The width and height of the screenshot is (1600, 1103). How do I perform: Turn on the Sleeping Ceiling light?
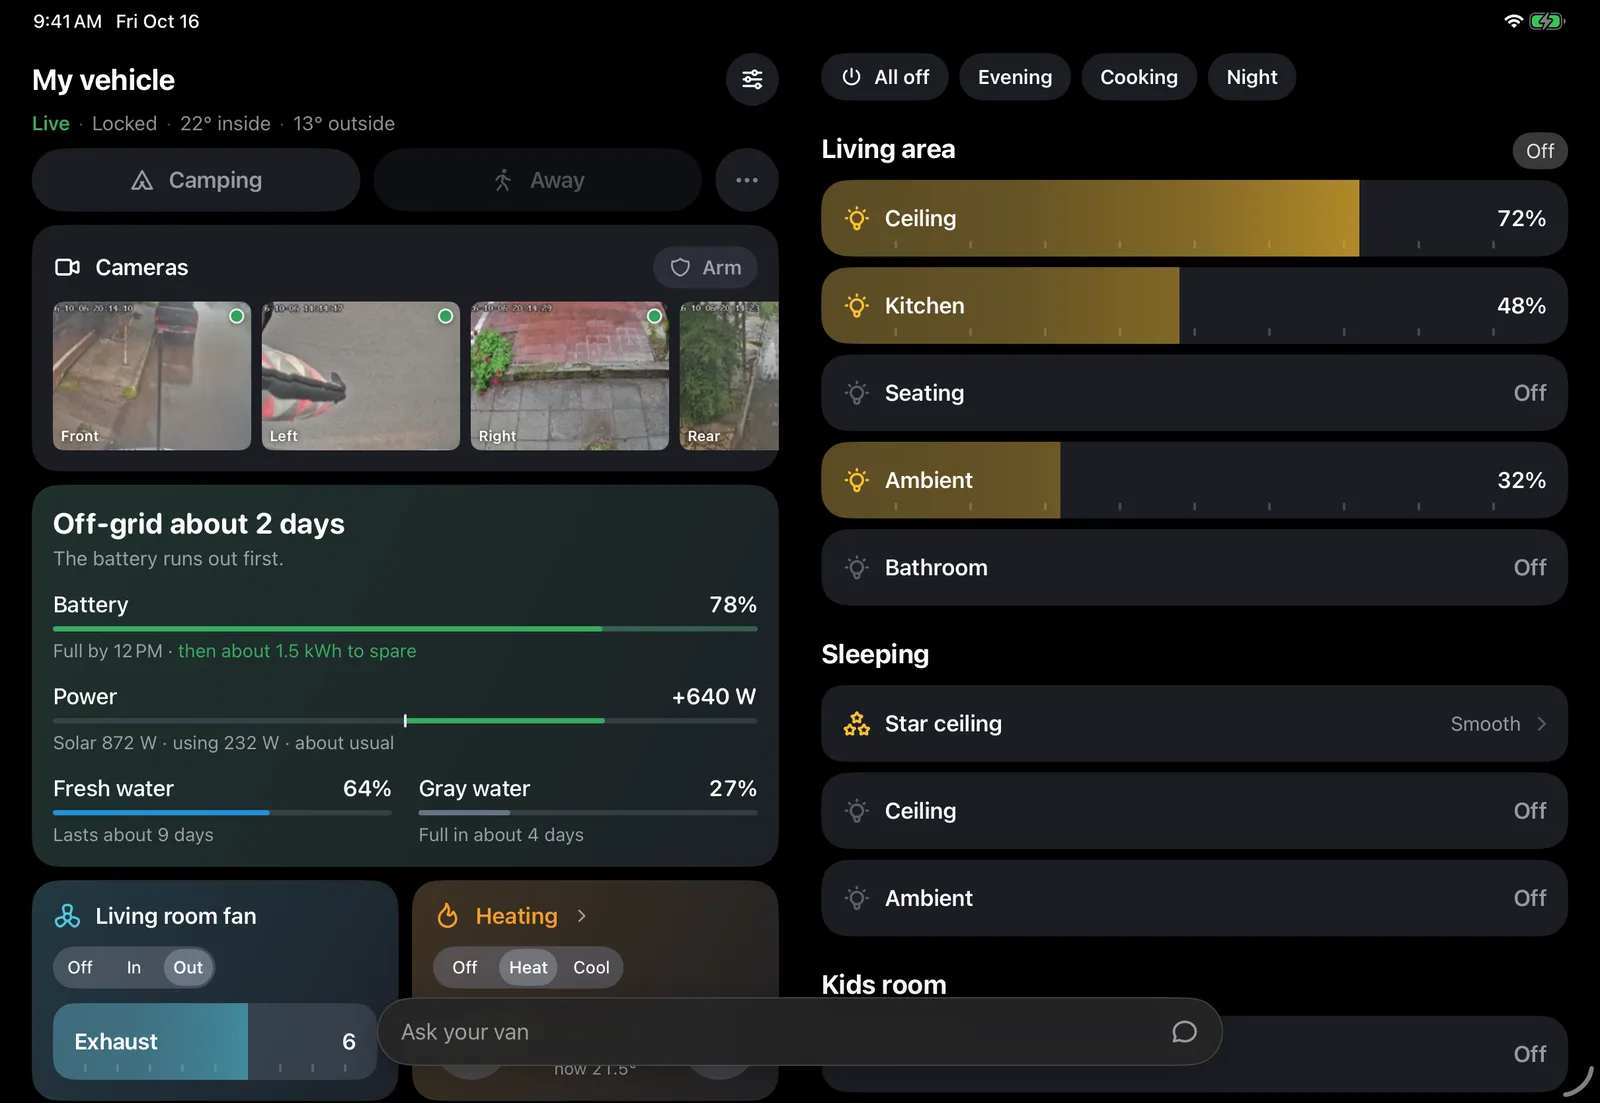point(1194,811)
